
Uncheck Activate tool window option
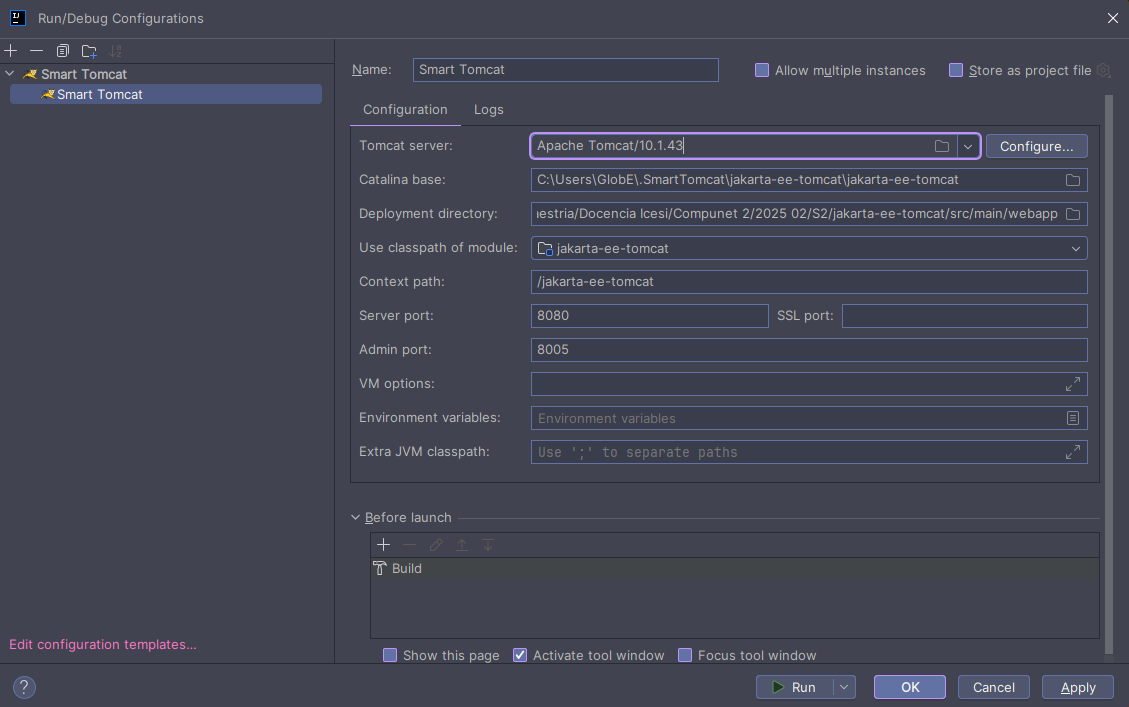pyautogui.click(x=520, y=655)
